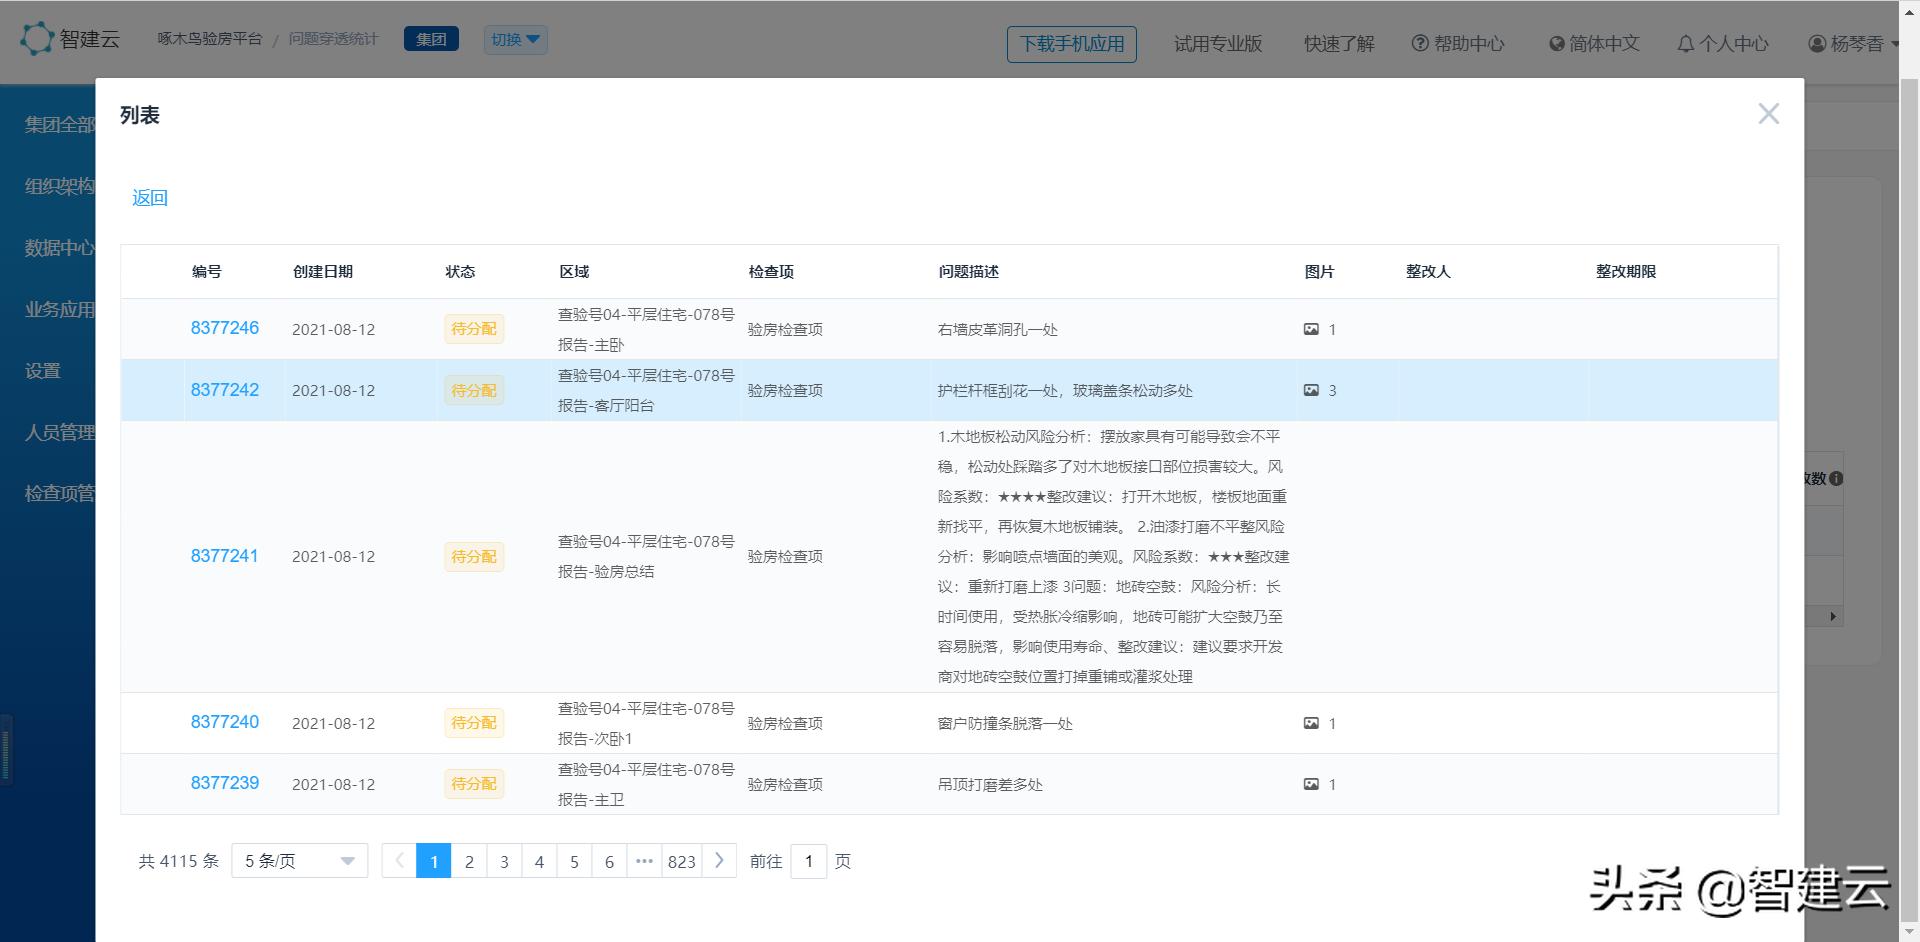Open the 切换 dropdown menu

pyautogui.click(x=515, y=39)
